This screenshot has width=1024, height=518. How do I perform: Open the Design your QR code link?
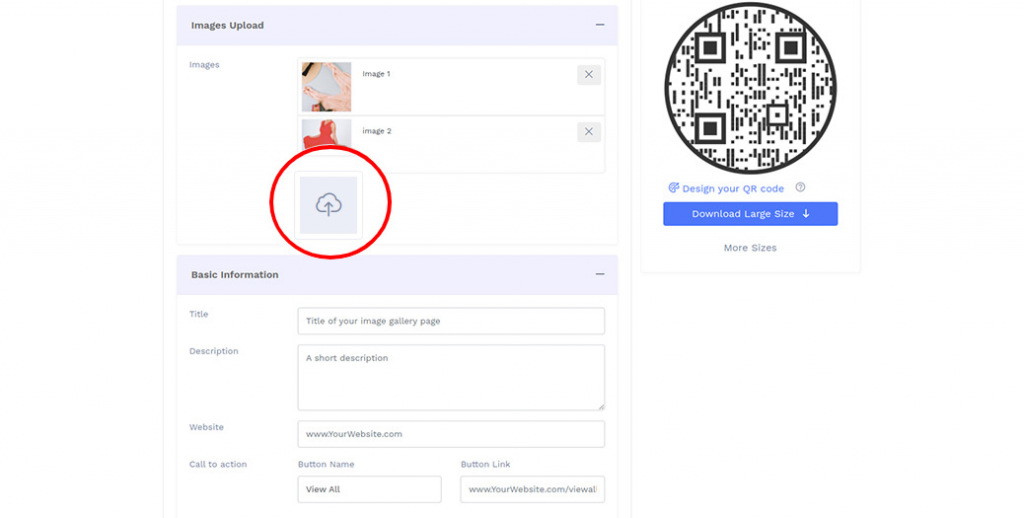pos(733,188)
